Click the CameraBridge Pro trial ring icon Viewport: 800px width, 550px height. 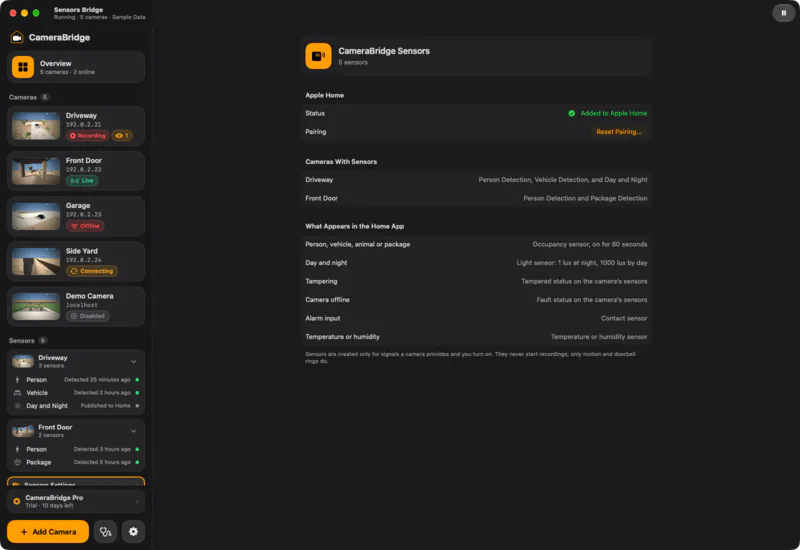pos(17,502)
